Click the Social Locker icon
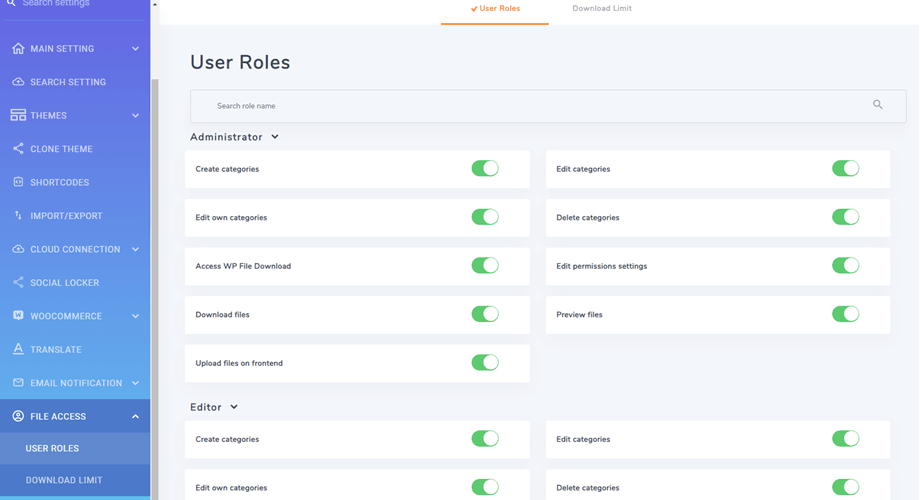 coord(18,283)
